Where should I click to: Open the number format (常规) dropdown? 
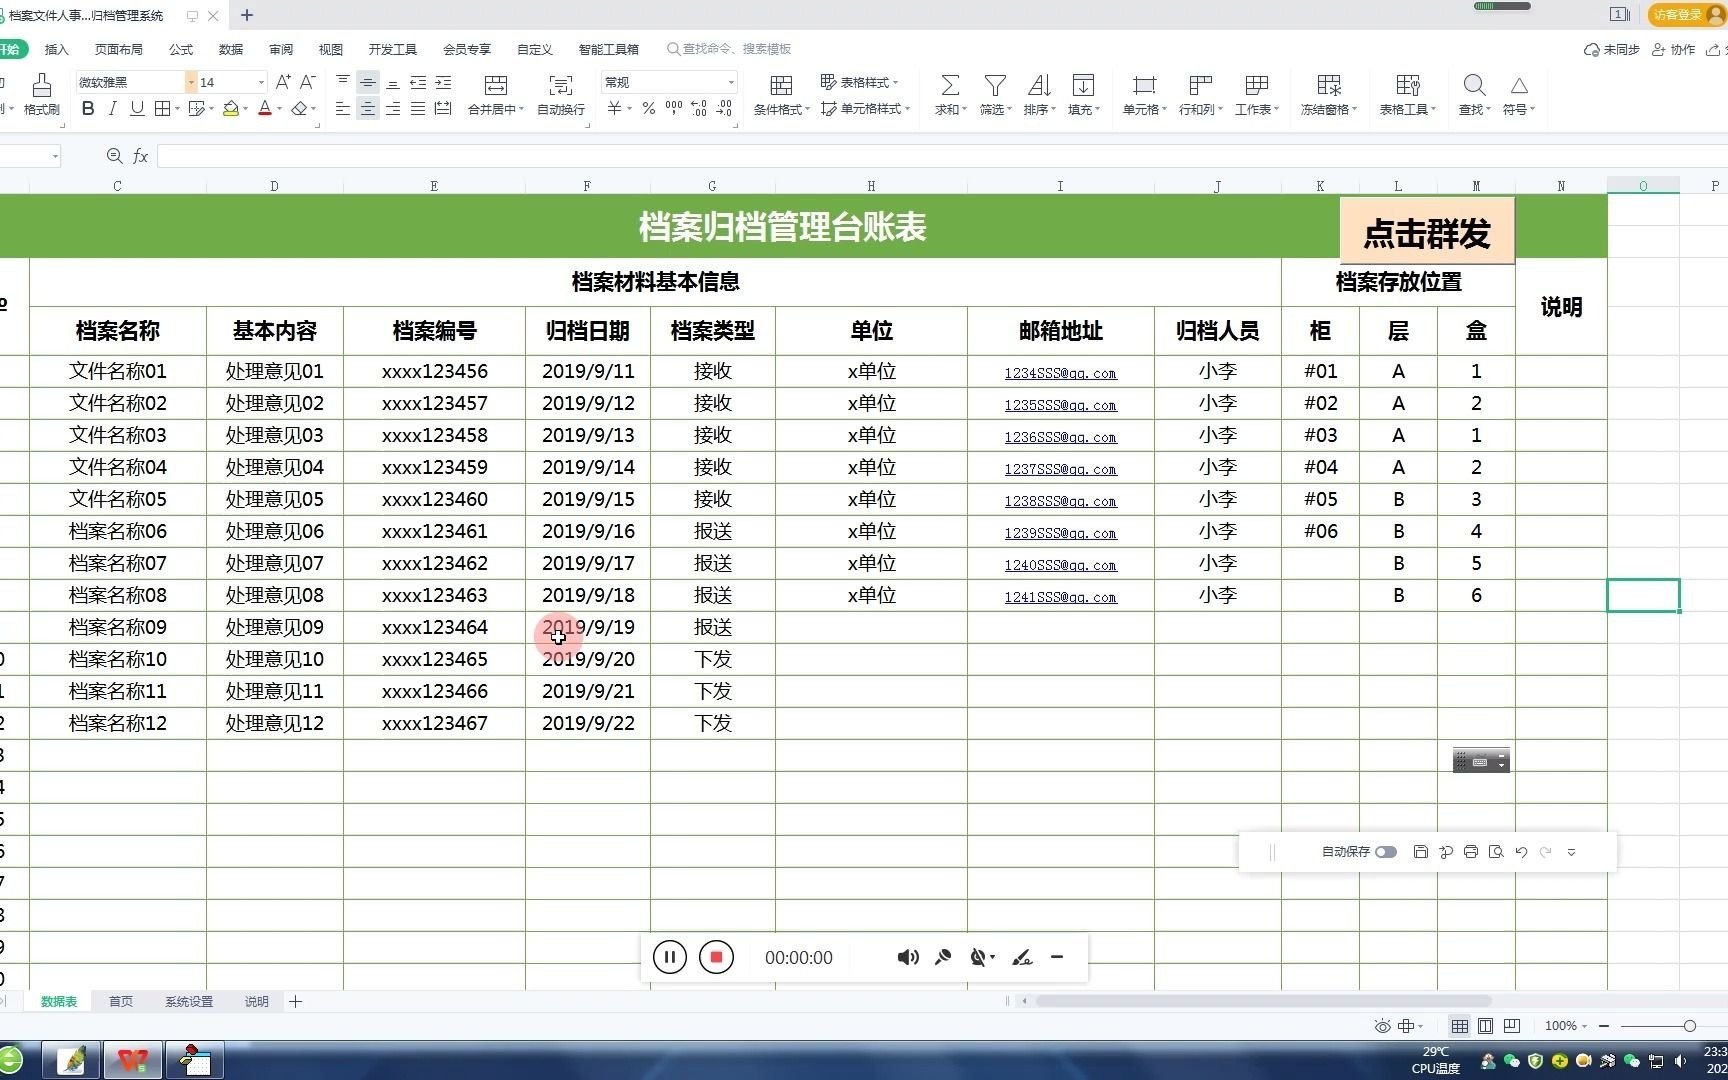point(731,82)
